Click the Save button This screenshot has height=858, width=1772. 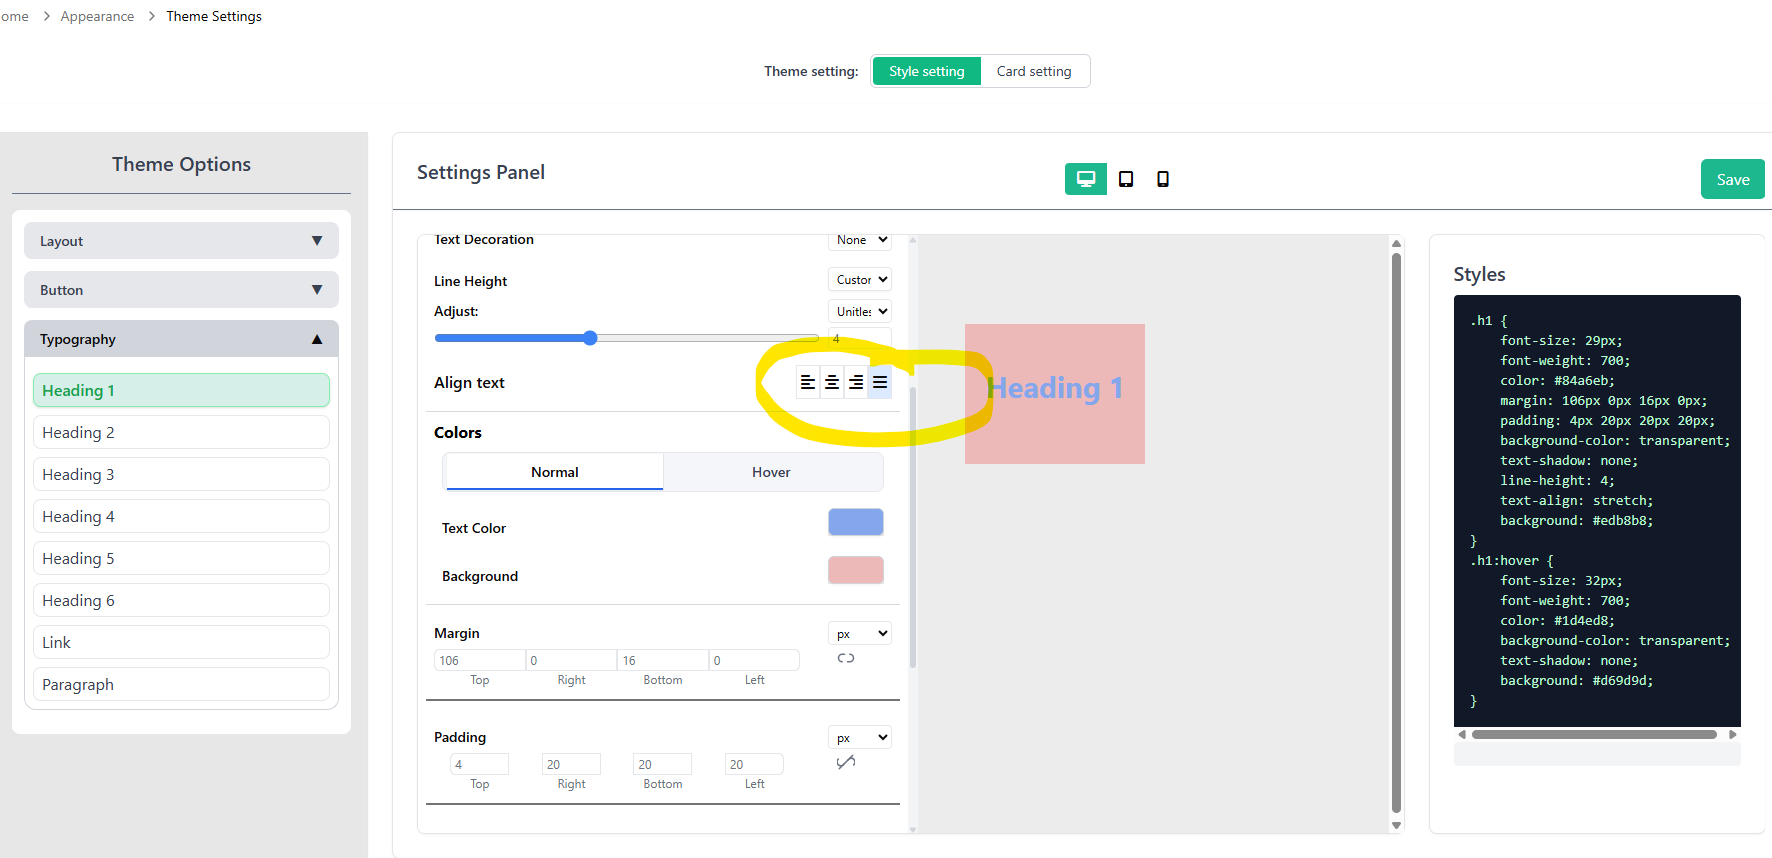pos(1733,179)
